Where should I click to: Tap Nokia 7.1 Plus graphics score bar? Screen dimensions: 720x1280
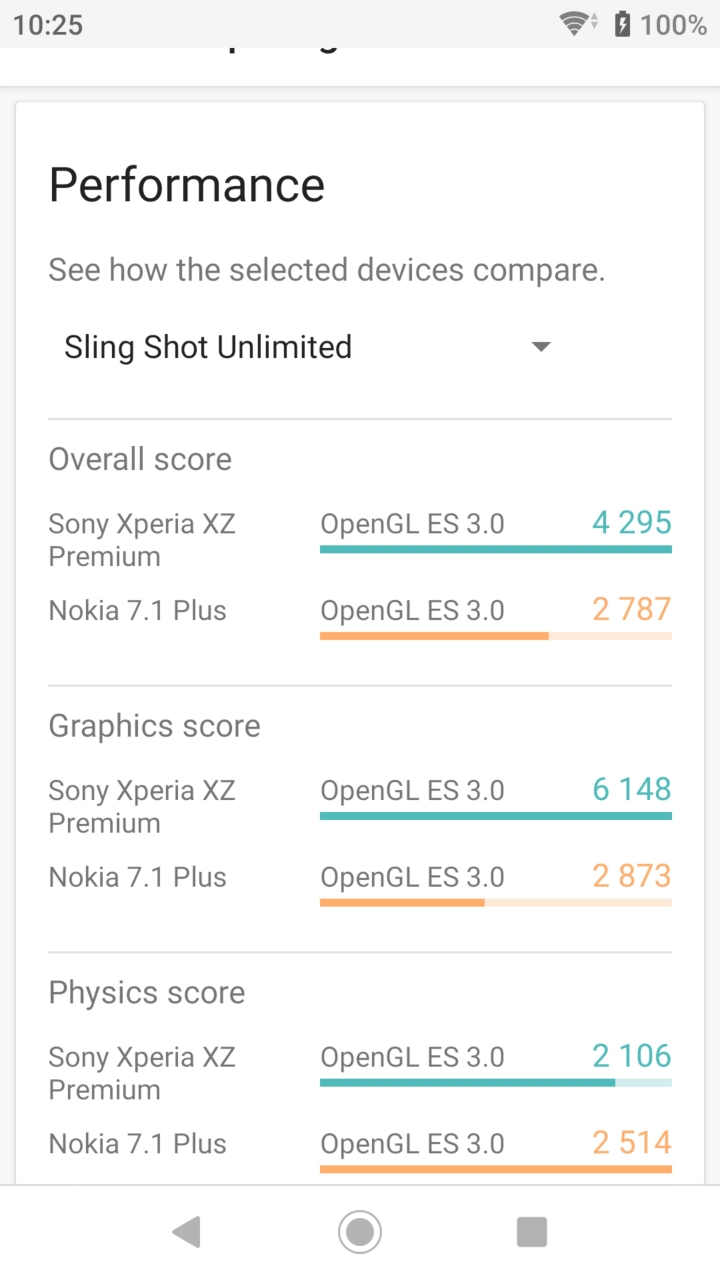click(x=496, y=903)
